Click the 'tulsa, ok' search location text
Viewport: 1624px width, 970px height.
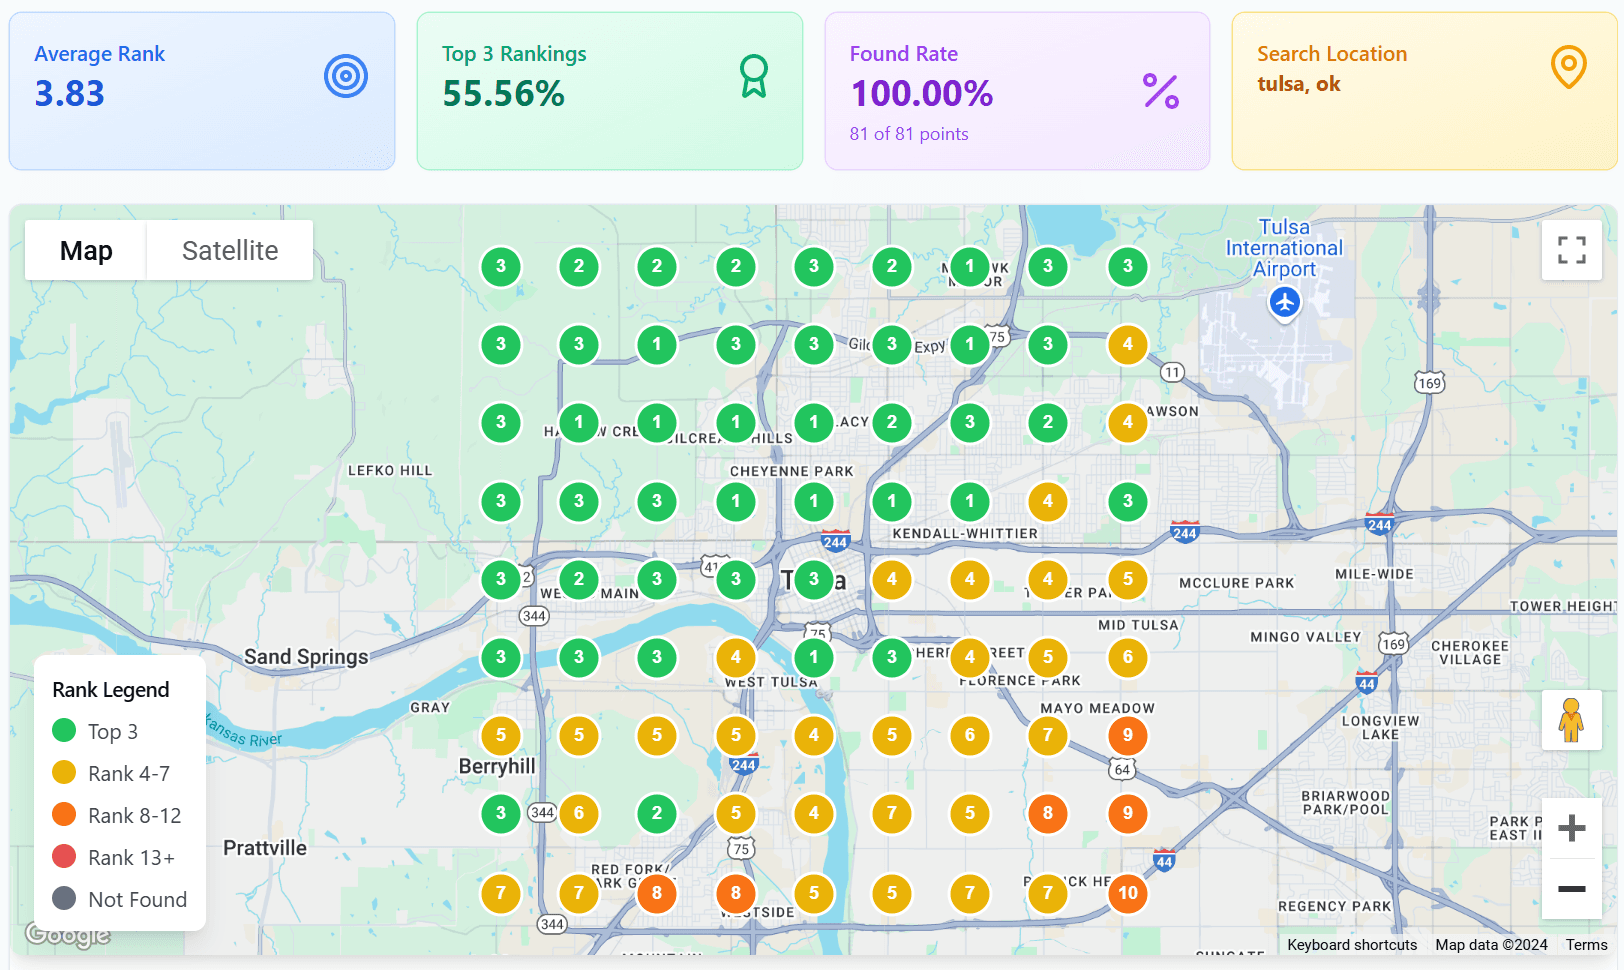click(1299, 84)
